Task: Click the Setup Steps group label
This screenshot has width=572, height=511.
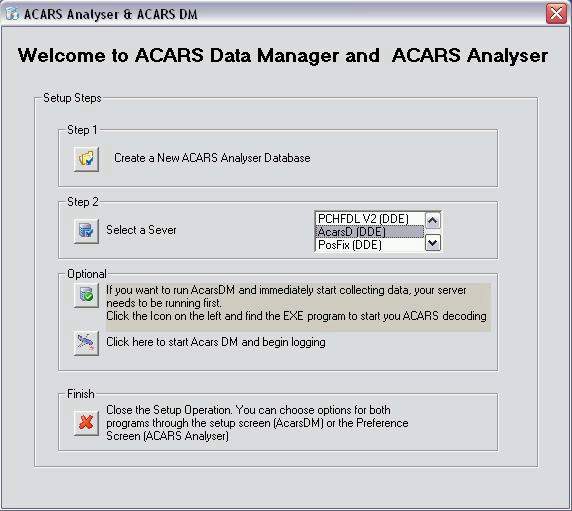Action: (72, 98)
